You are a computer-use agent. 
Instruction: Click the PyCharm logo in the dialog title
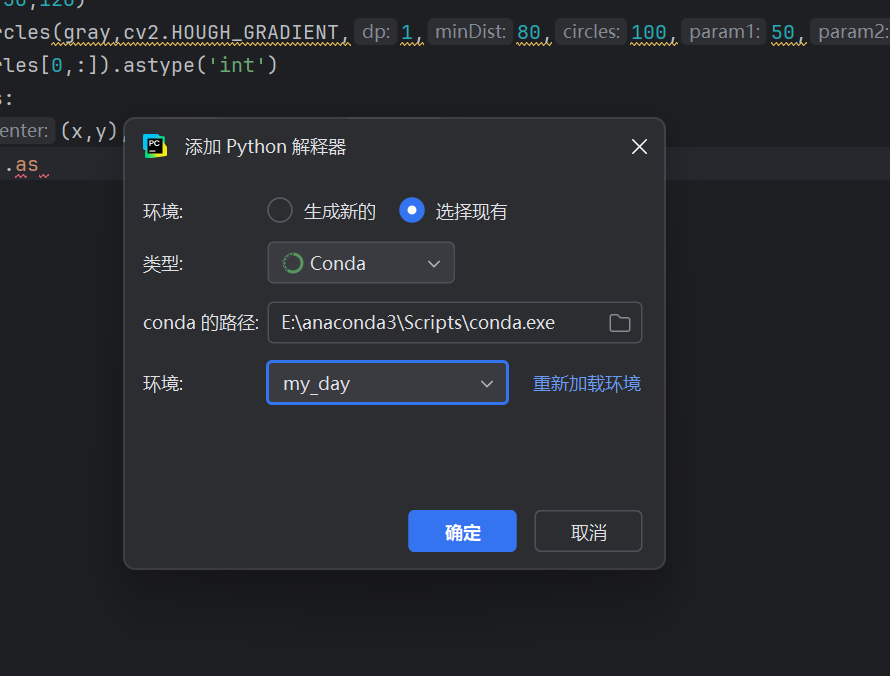click(x=155, y=146)
